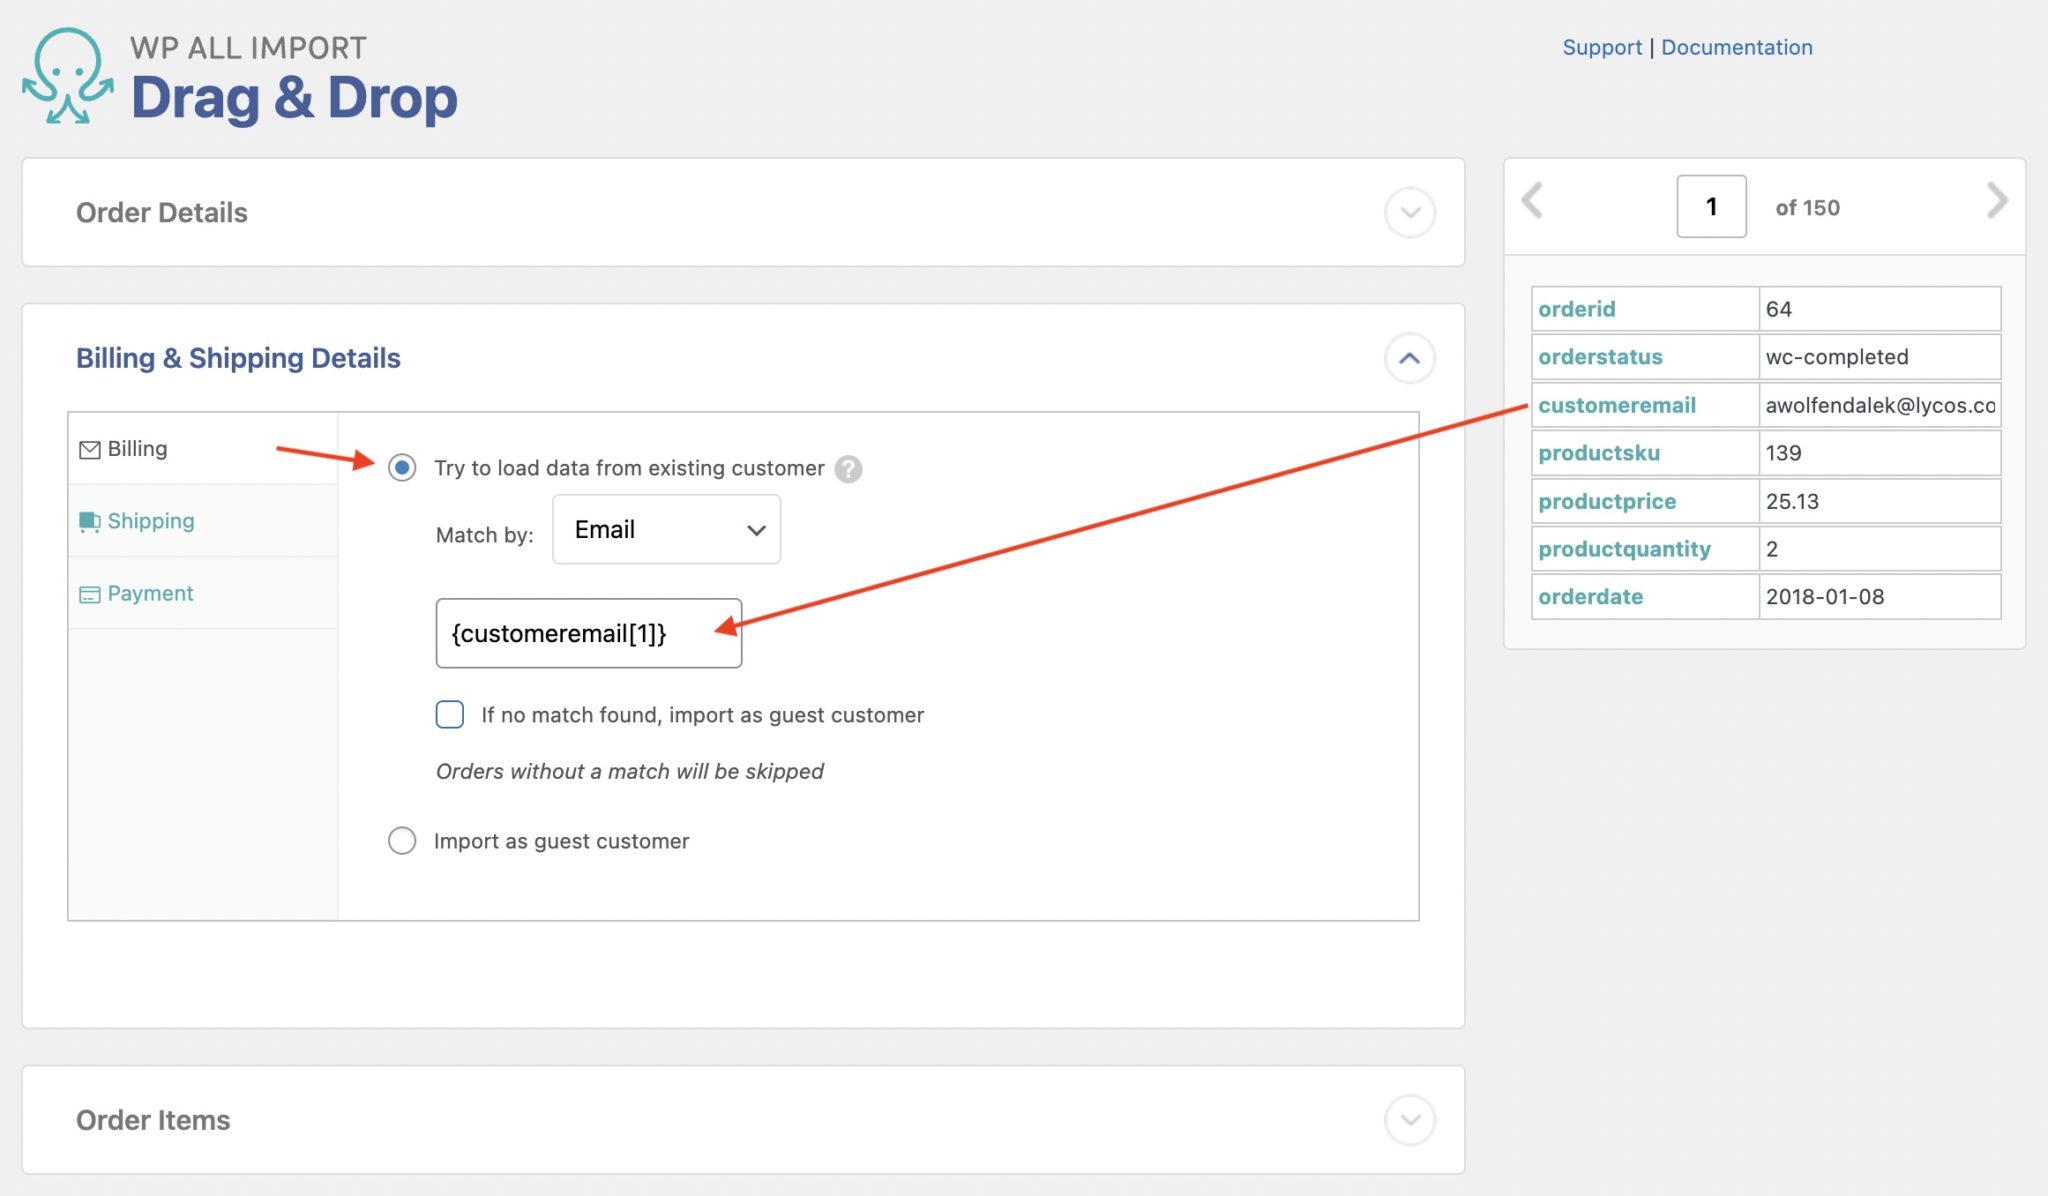Go to the next record with the right arrow

[1997, 200]
